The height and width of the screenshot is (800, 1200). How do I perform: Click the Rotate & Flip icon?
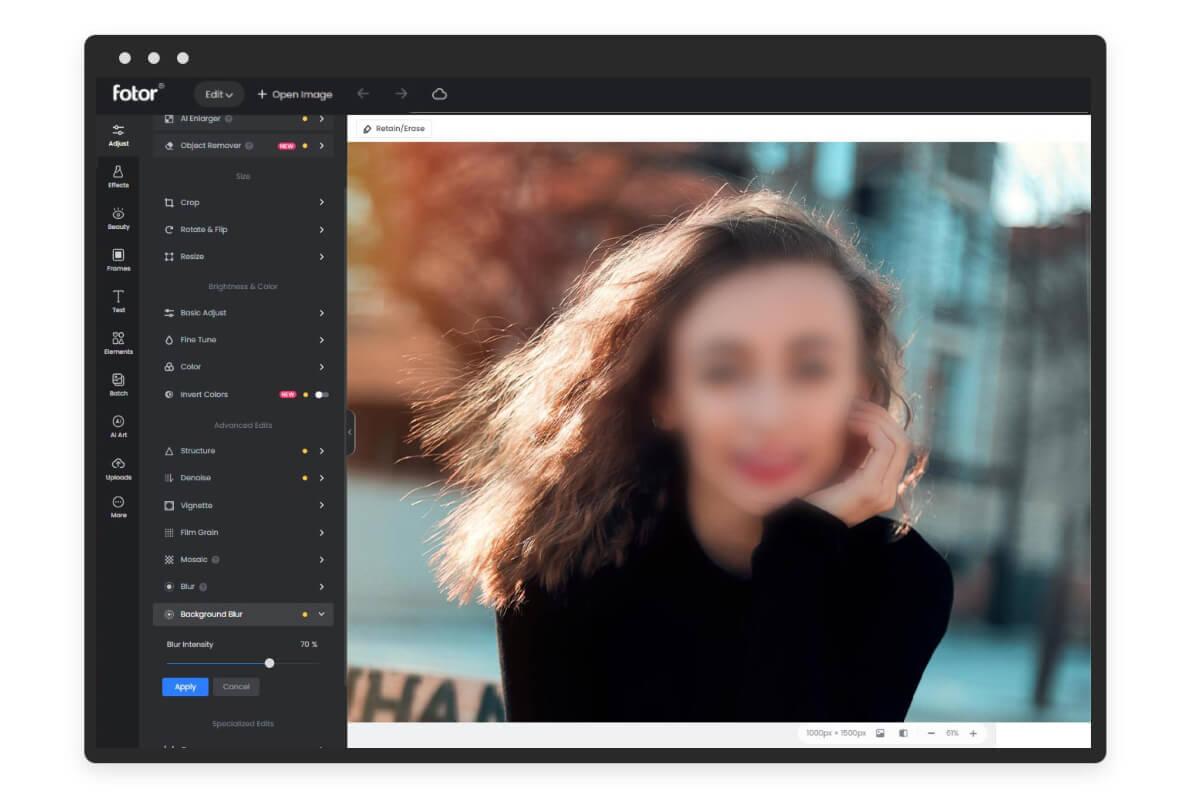tap(169, 229)
